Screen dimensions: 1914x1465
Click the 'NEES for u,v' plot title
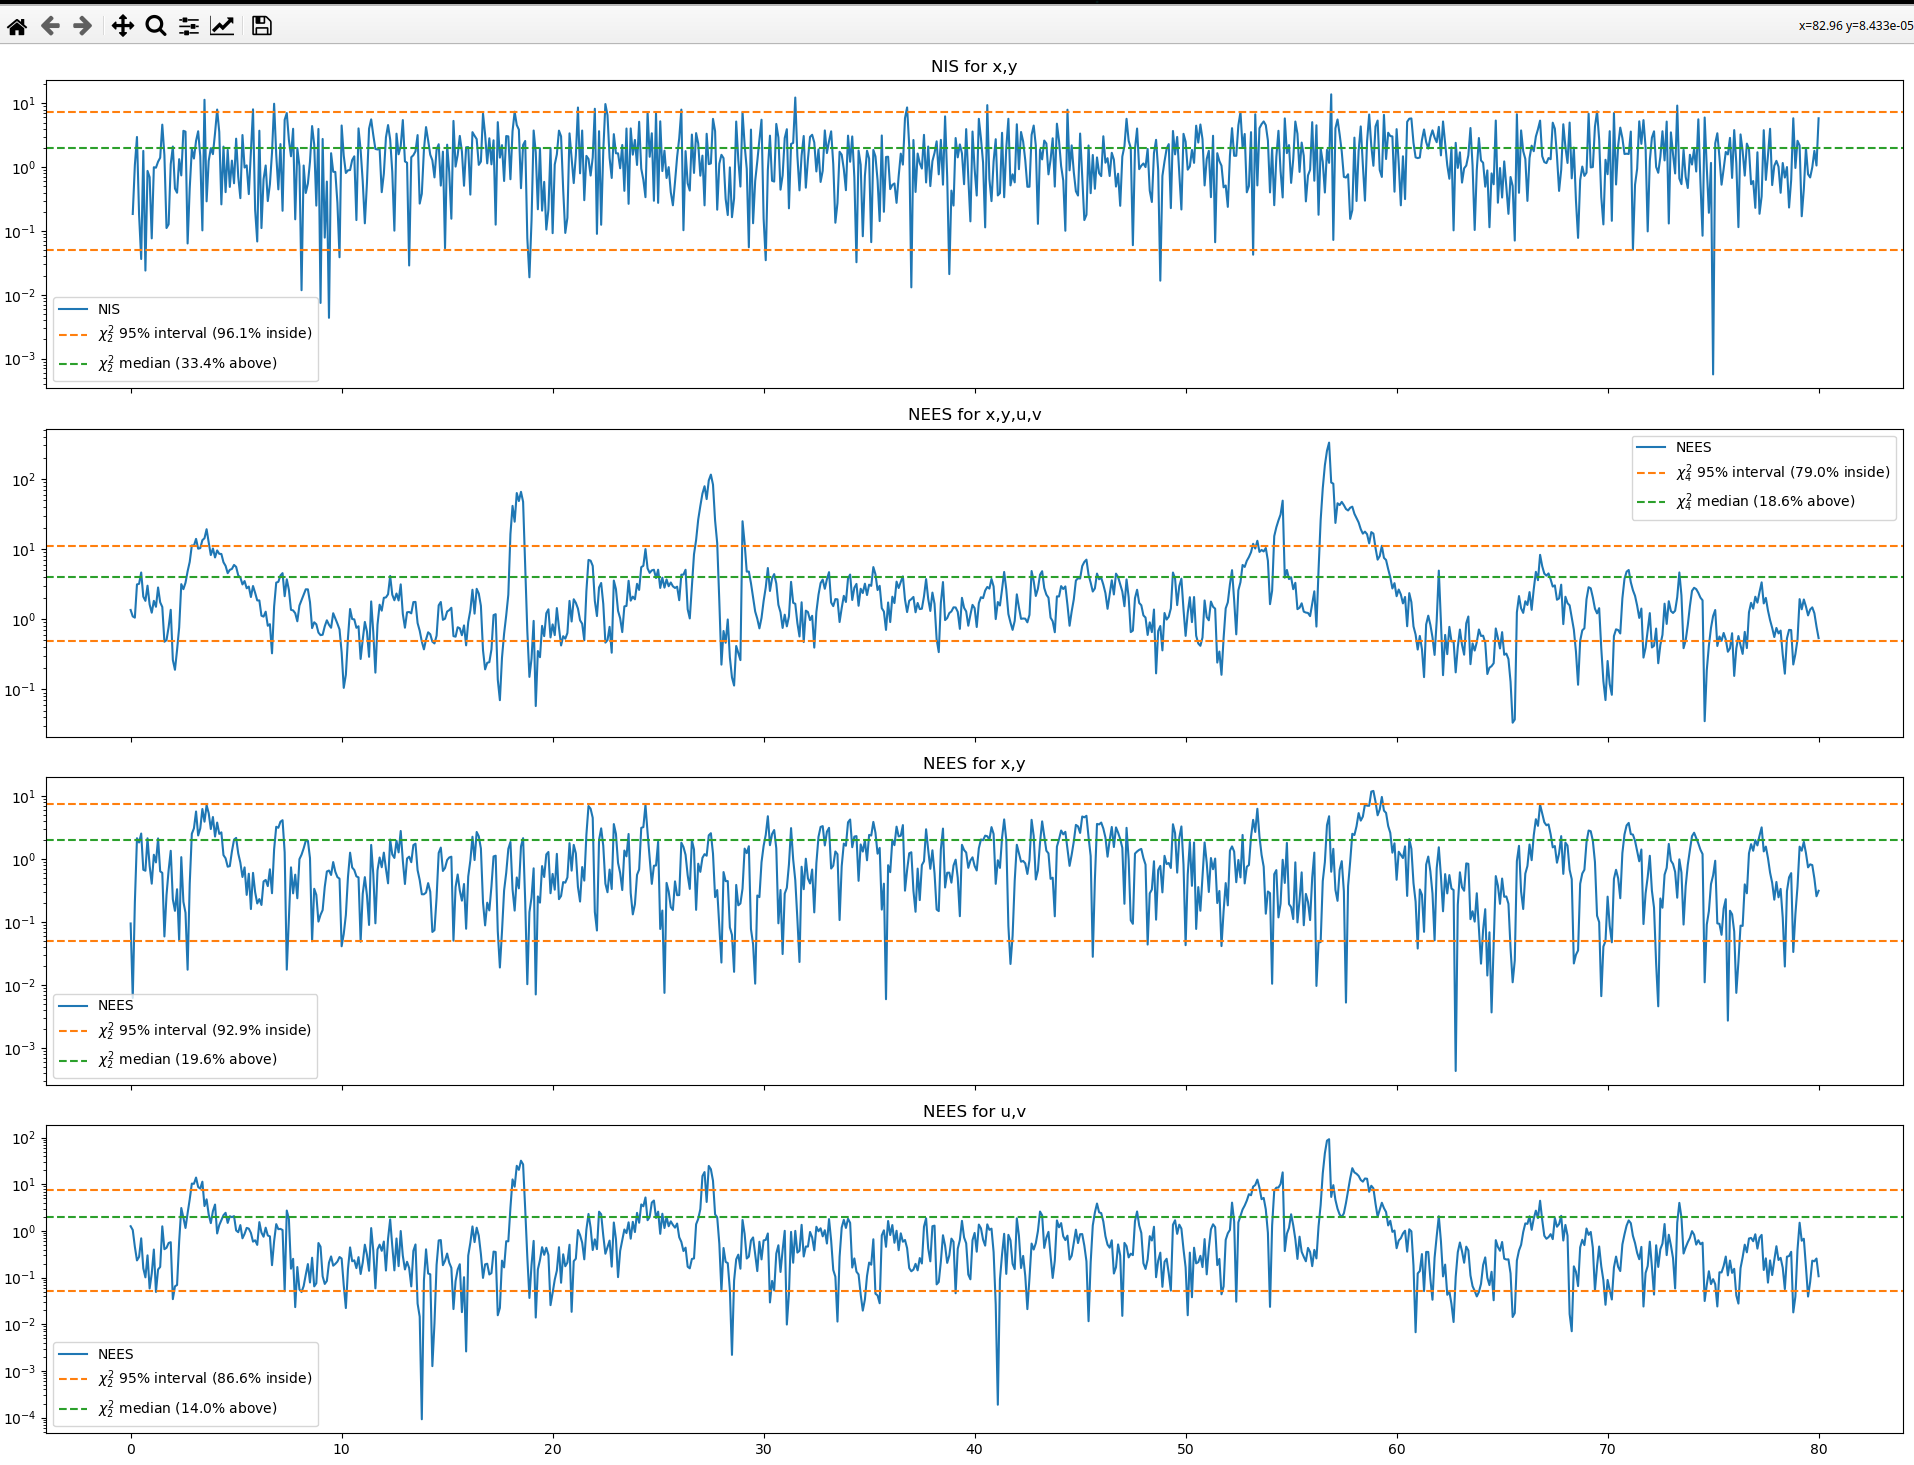[974, 1111]
